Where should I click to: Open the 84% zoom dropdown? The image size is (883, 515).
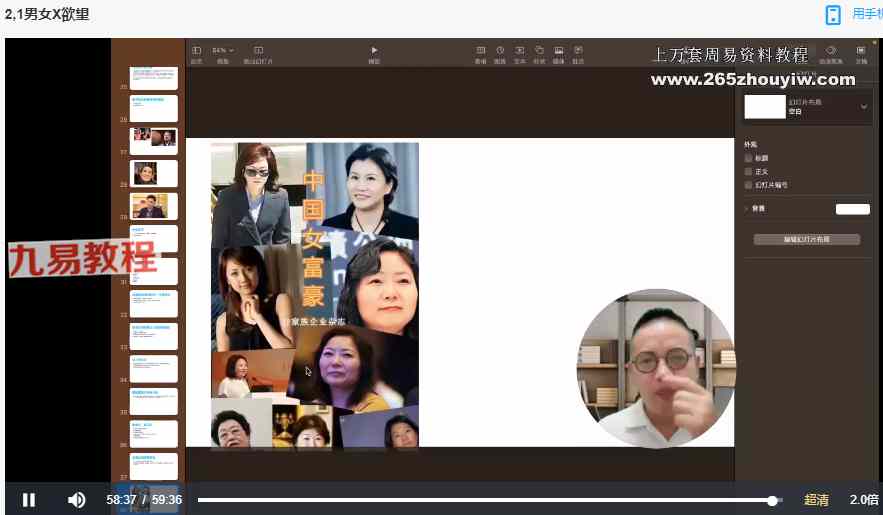(223, 50)
